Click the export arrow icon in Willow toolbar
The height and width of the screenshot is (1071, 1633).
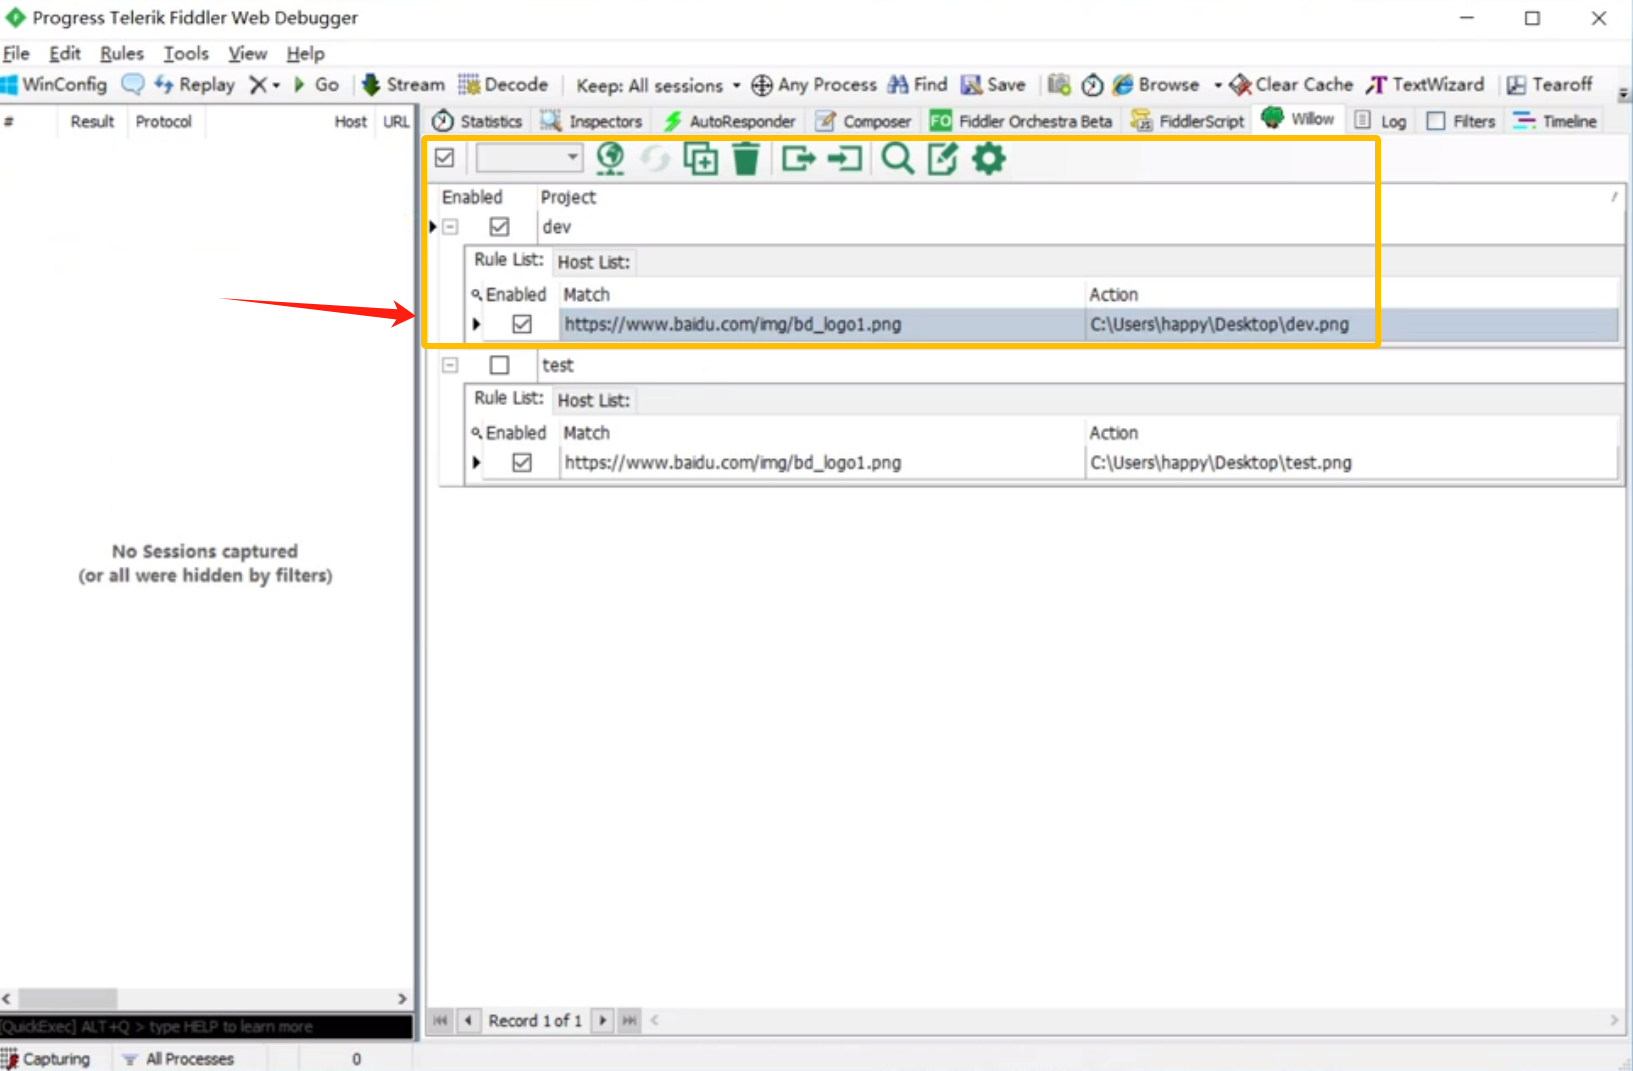[x=798, y=158]
